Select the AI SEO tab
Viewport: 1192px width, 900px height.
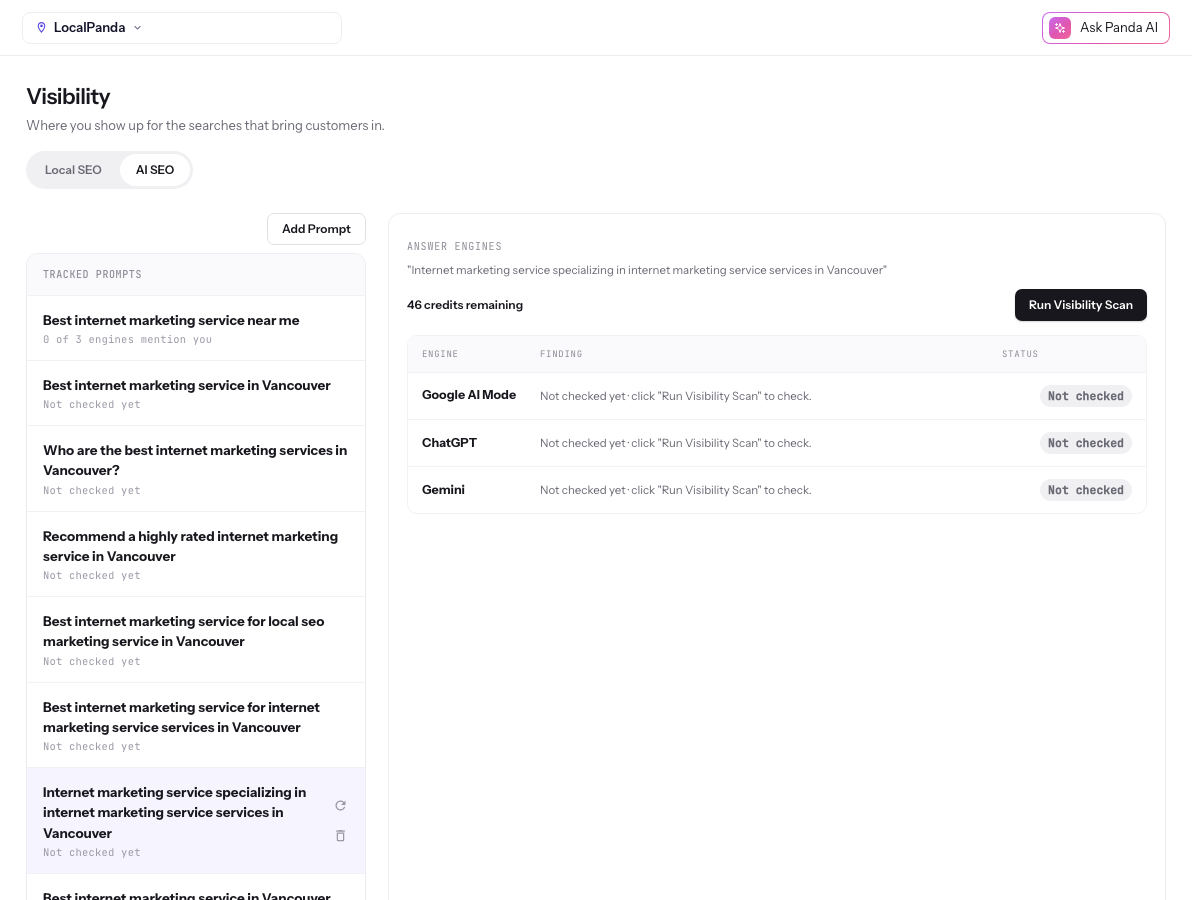point(155,170)
